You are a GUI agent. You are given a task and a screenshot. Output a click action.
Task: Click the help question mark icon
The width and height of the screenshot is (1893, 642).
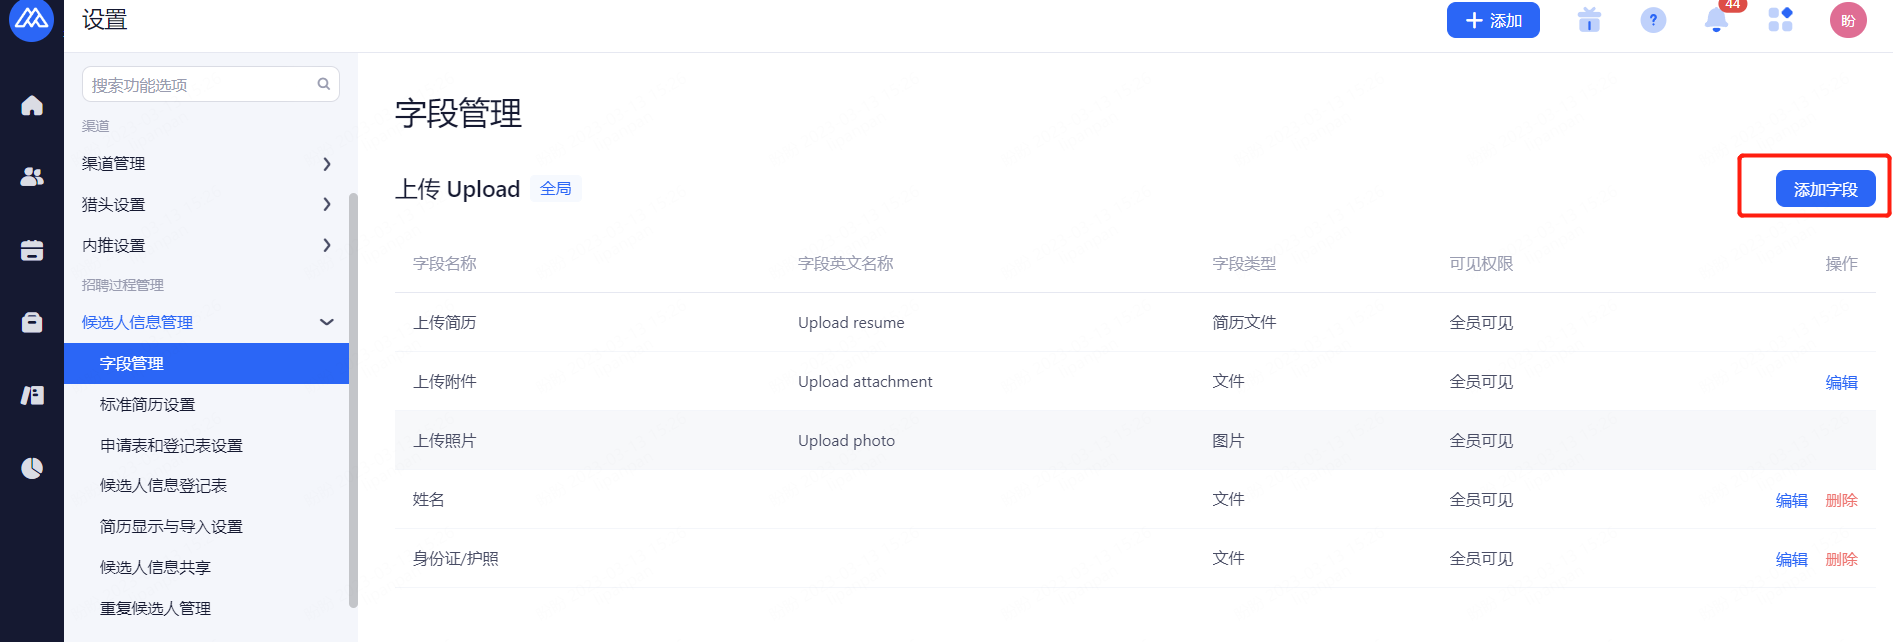pyautogui.click(x=1653, y=20)
